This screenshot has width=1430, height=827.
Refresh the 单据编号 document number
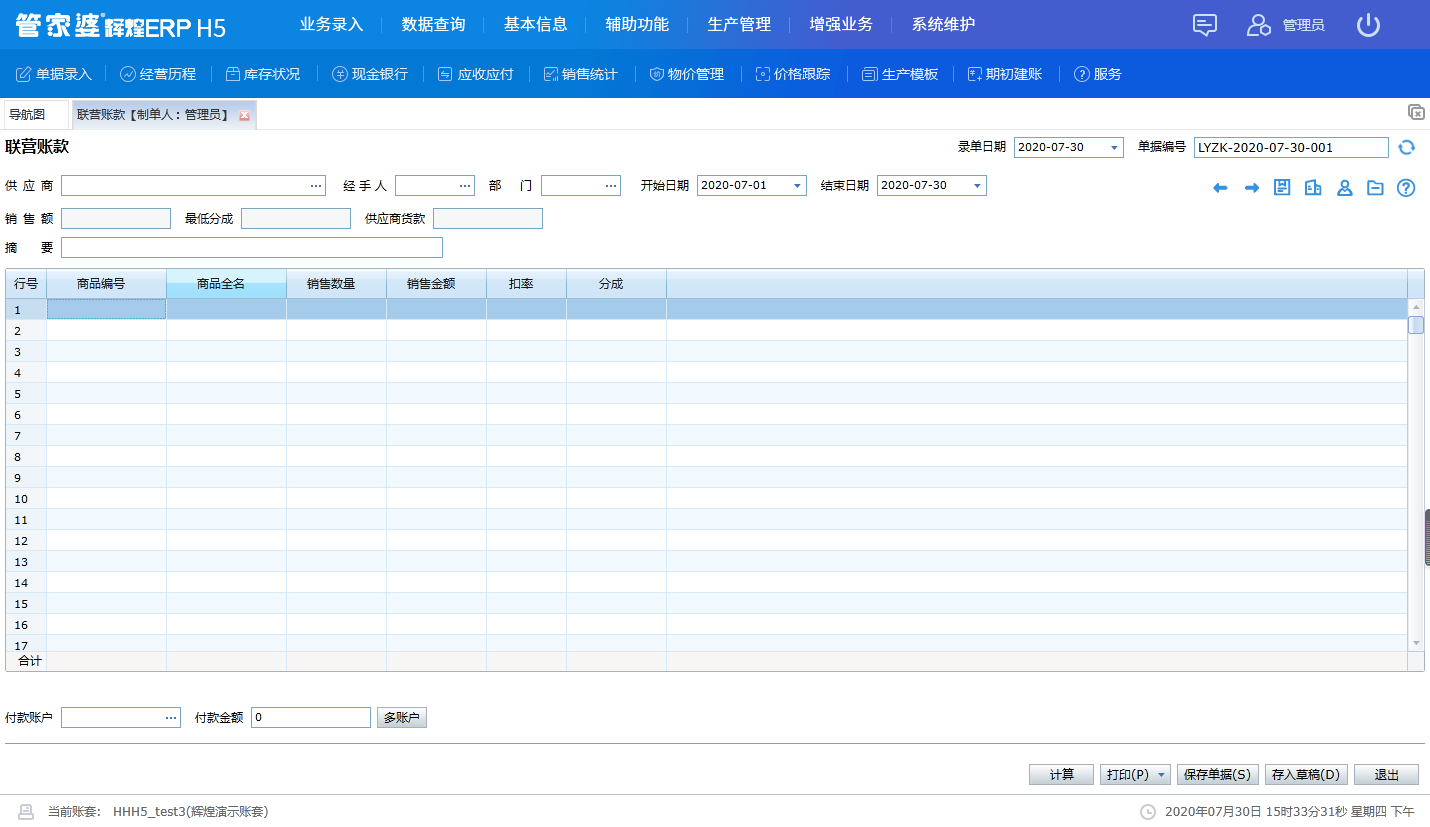coord(1407,147)
